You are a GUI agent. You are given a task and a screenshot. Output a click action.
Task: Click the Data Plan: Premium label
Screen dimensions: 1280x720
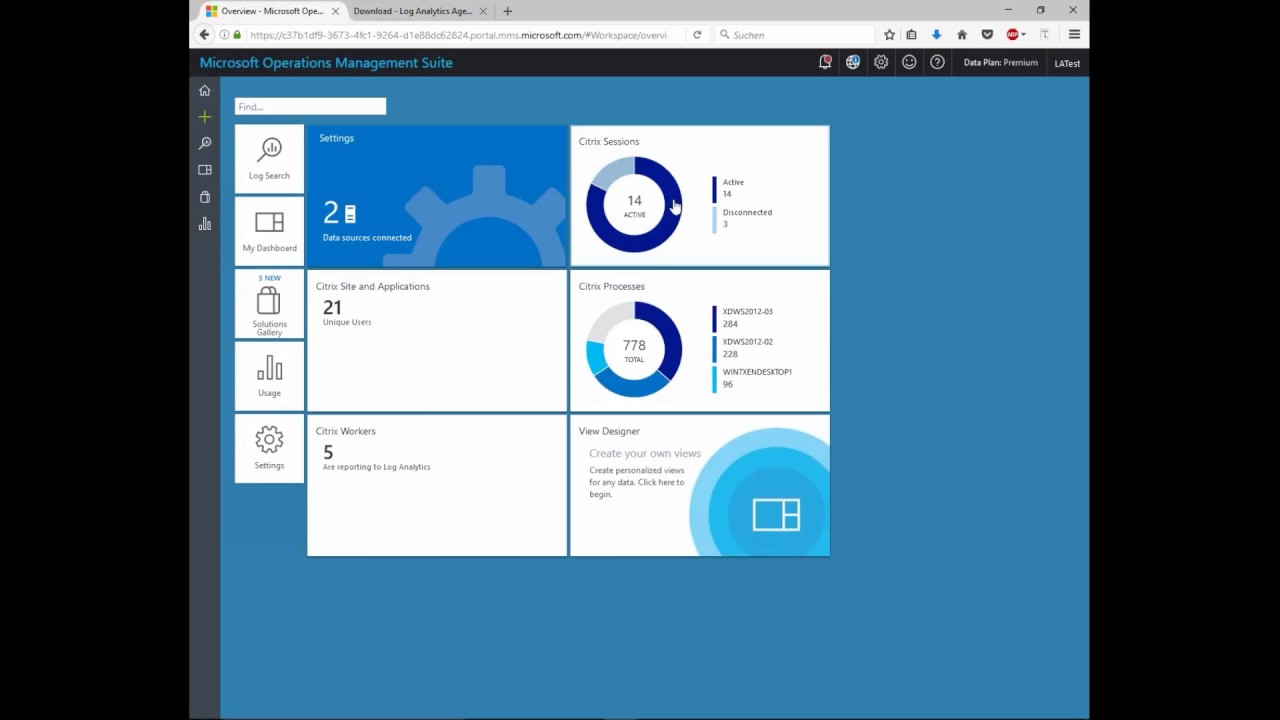point(1000,62)
